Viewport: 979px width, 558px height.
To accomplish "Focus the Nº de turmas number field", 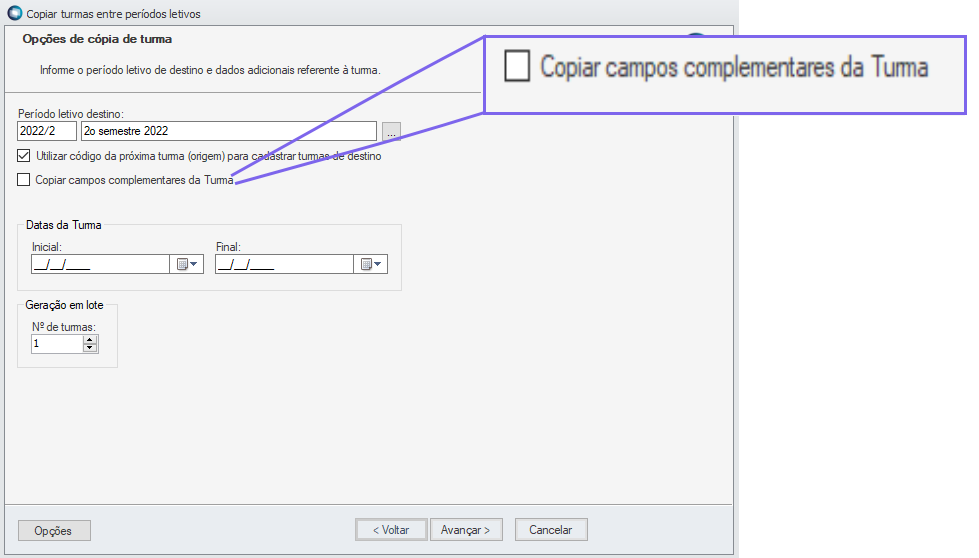I will pos(56,344).
